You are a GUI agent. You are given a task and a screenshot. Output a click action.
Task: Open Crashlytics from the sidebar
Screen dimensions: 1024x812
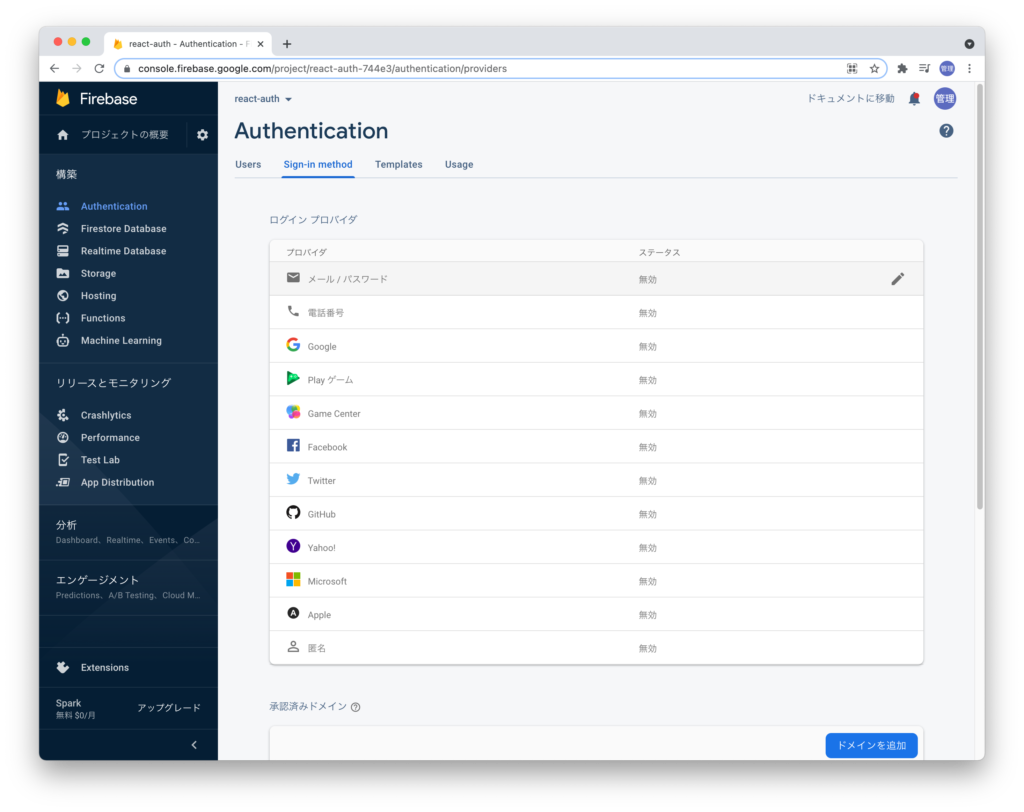click(105, 415)
